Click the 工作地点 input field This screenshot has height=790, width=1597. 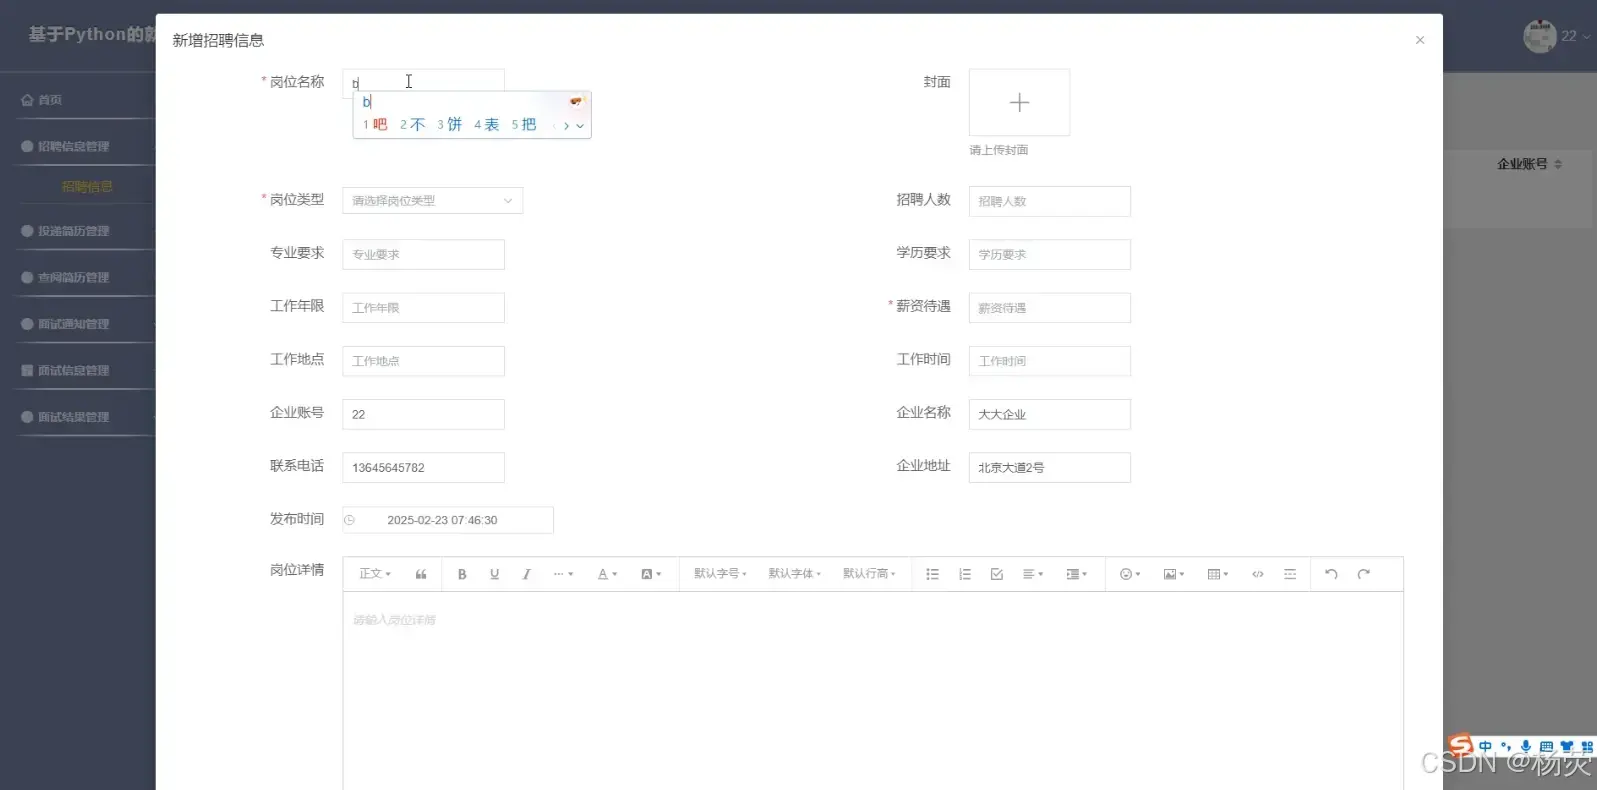coord(423,360)
